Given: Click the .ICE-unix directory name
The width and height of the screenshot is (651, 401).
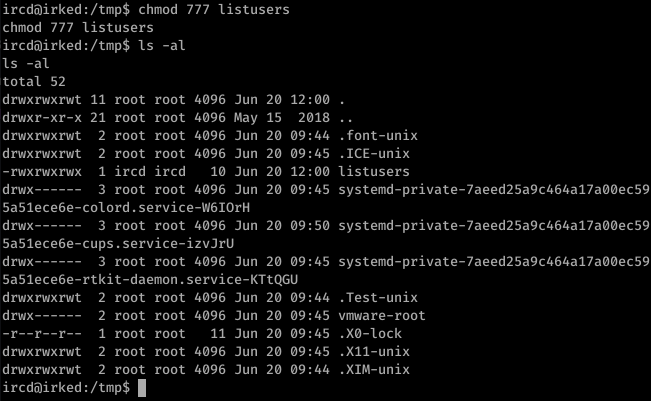Looking at the screenshot, I should (374, 153).
